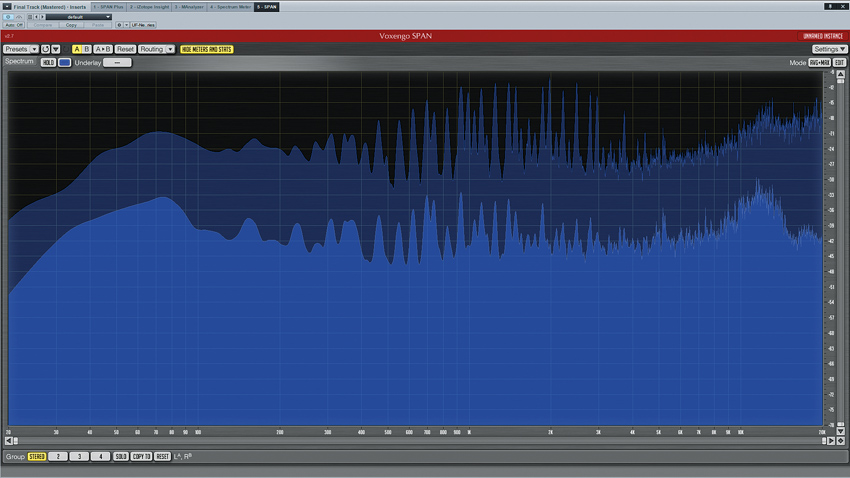The image size is (850, 478).
Task: Toggle the spectrum HOLD button
Action: (48, 62)
